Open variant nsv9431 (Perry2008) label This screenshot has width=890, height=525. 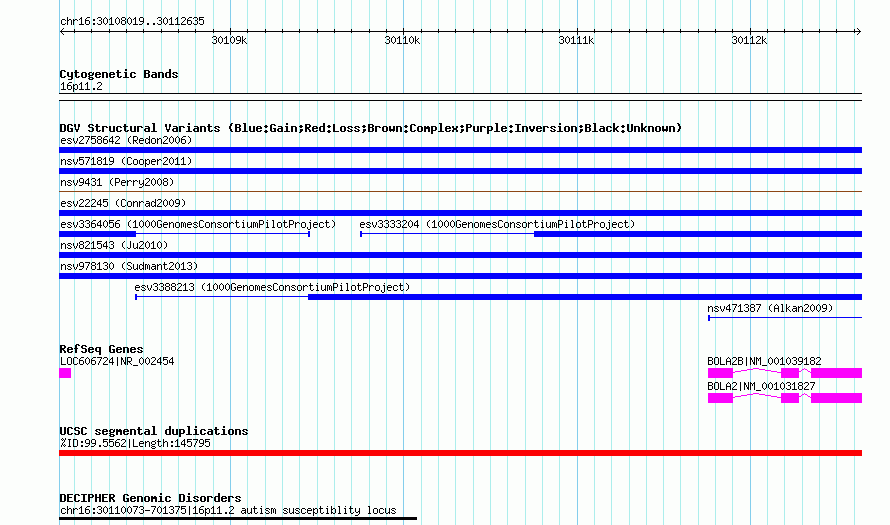[x=117, y=182]
